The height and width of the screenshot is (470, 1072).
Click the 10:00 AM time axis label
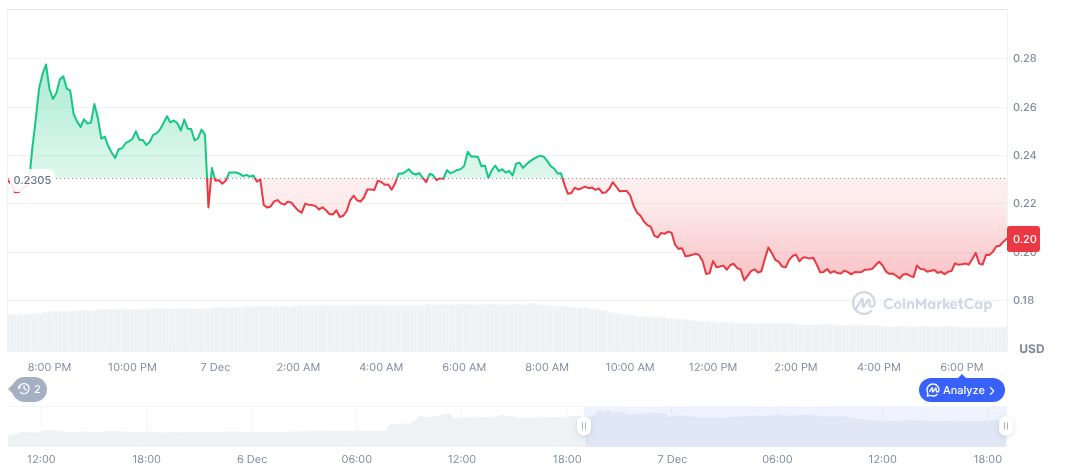tap(629, 367)
